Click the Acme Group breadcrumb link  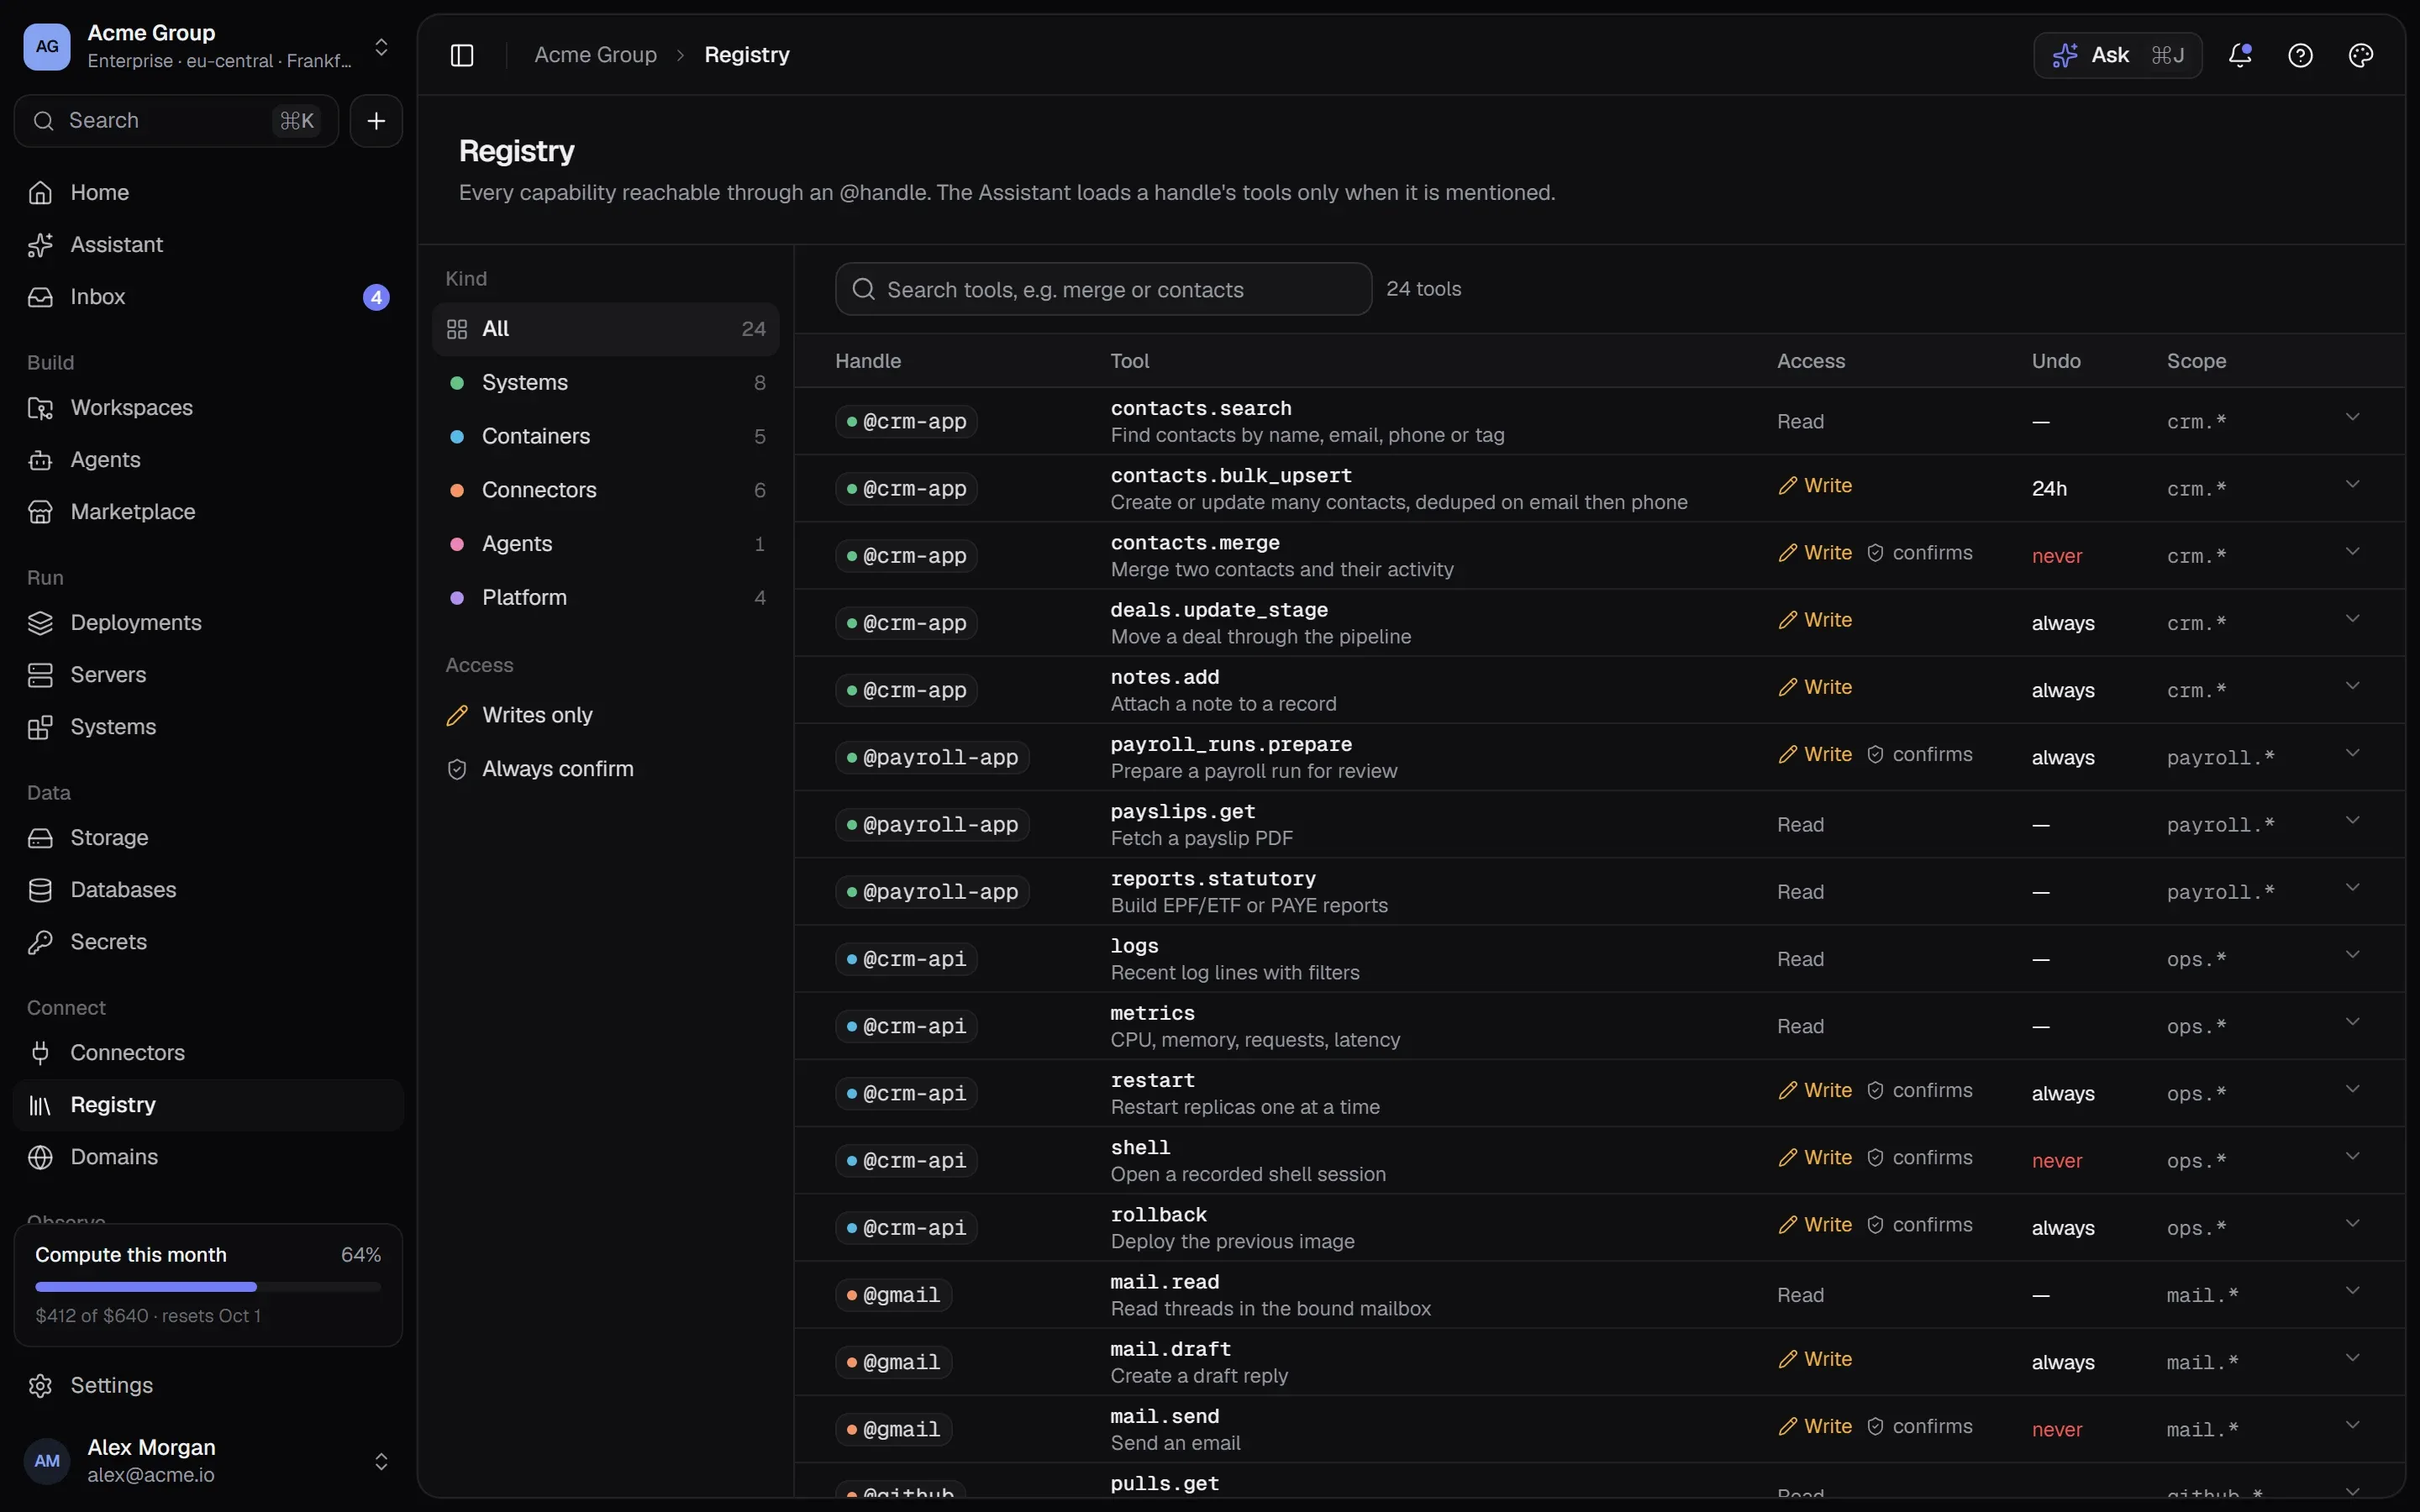[x=596, y=55]
